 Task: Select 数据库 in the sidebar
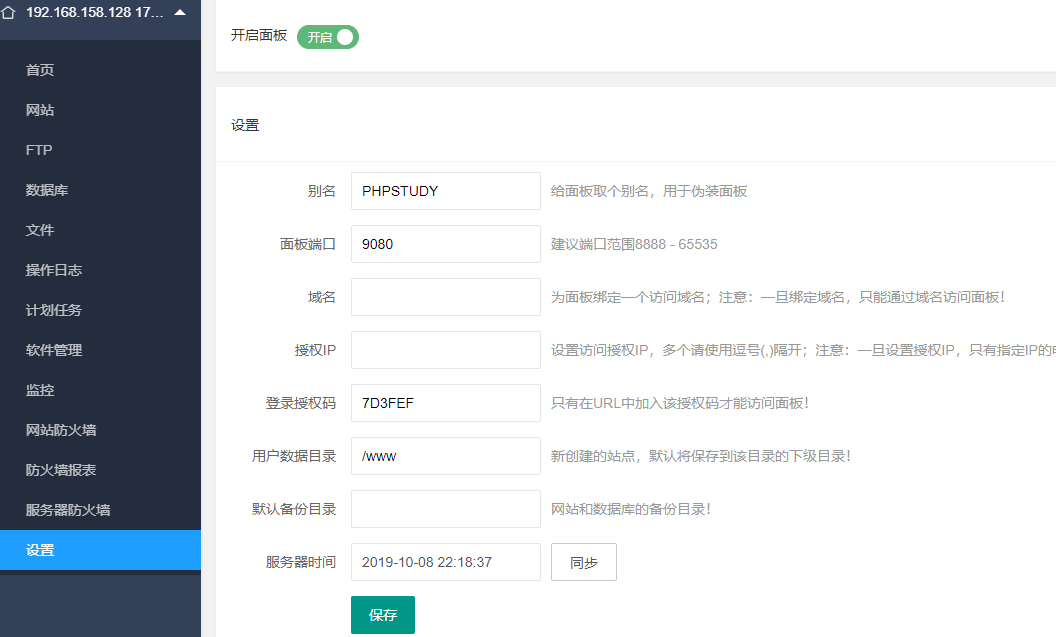[x=47, y=190]
